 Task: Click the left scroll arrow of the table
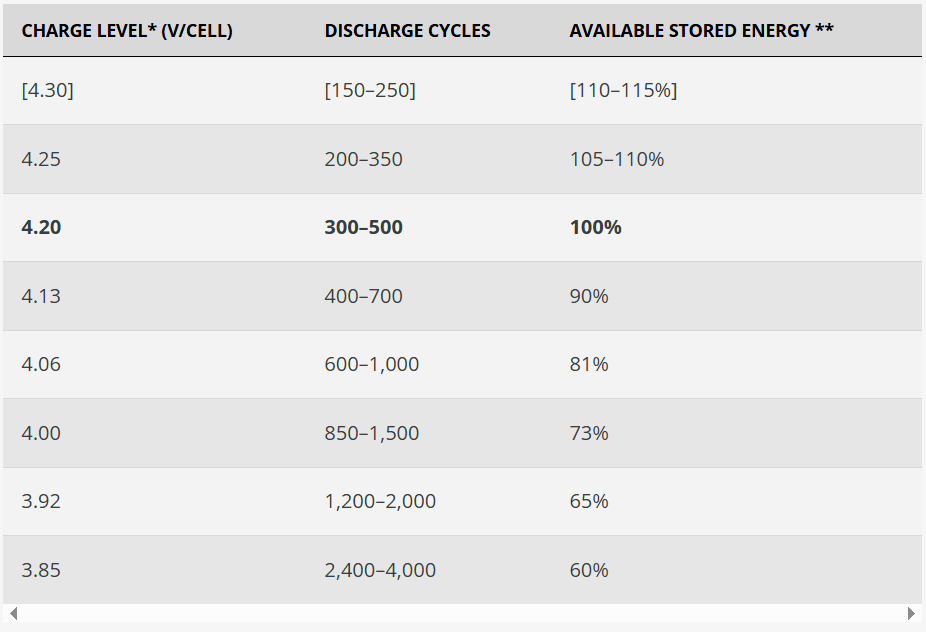[13, 613]
